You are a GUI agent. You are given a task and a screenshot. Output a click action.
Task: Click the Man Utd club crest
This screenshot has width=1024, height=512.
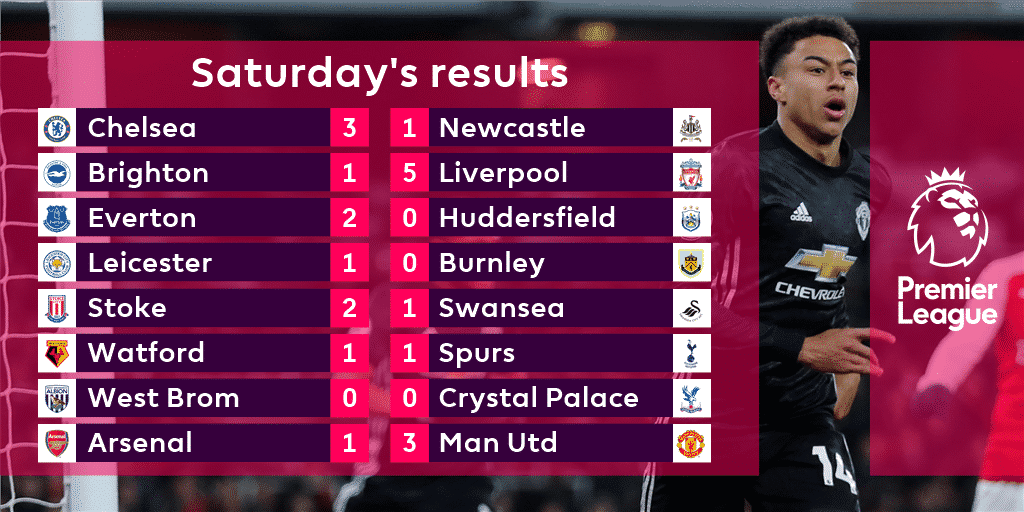click(691, 443)
